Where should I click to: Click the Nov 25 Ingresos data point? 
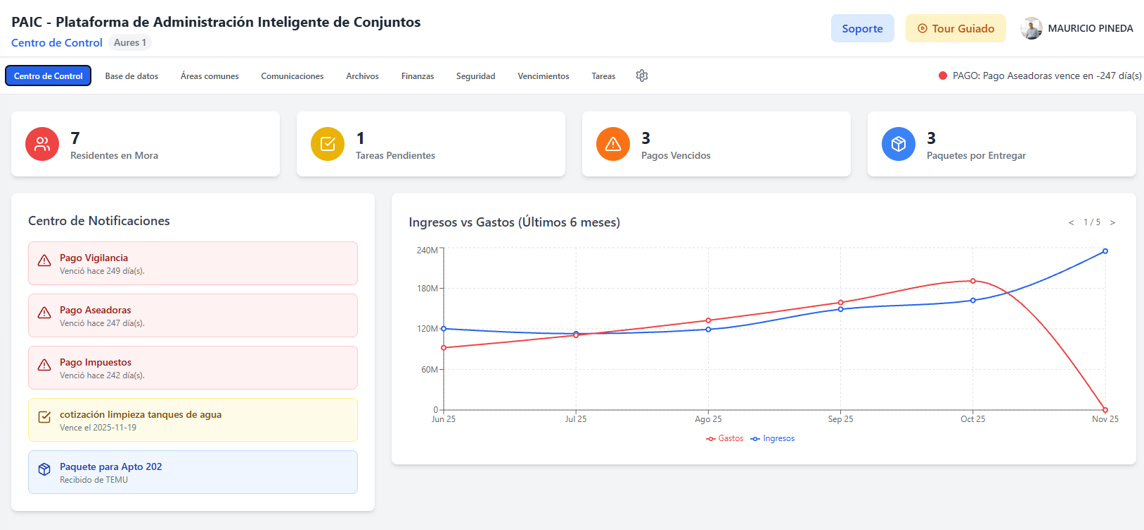click(x=1105, y=251)
